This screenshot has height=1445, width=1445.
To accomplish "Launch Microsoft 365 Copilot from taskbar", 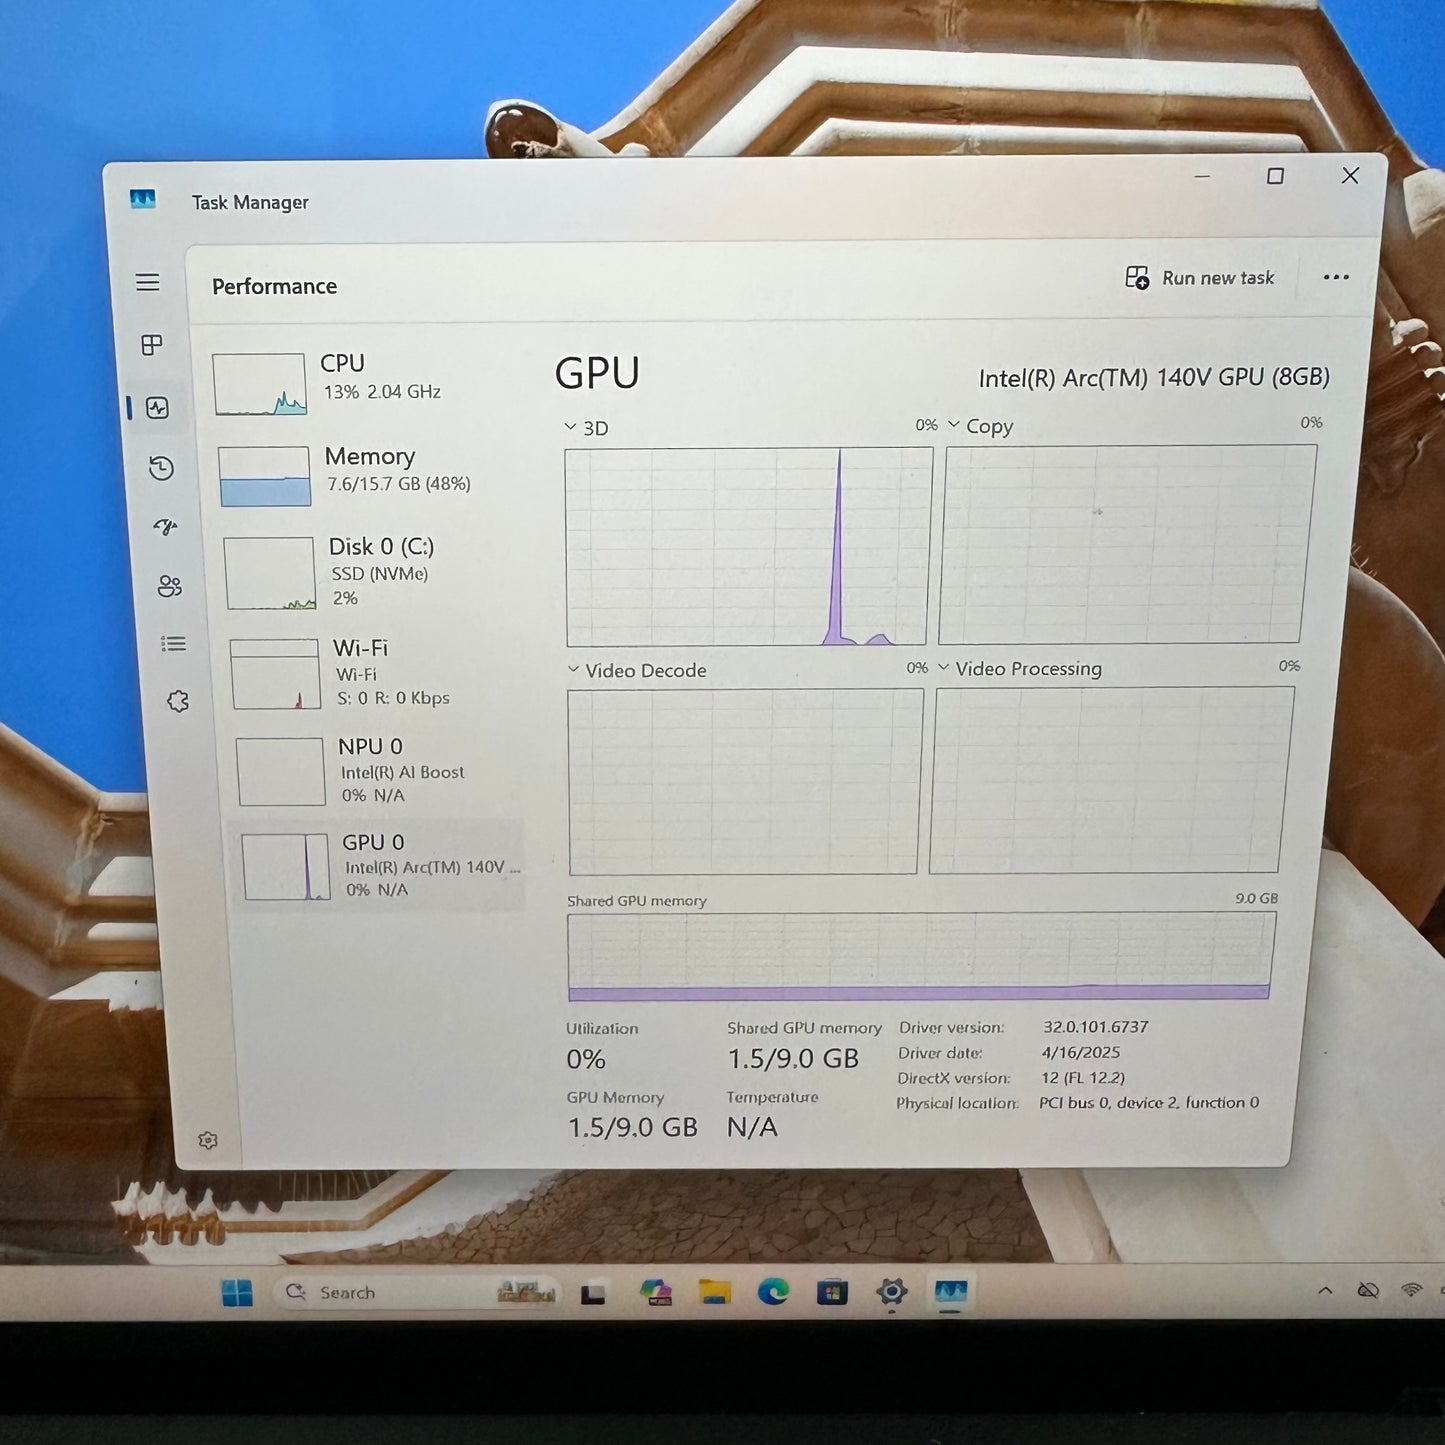I will pyautogui.click(x=656, y=1293).
